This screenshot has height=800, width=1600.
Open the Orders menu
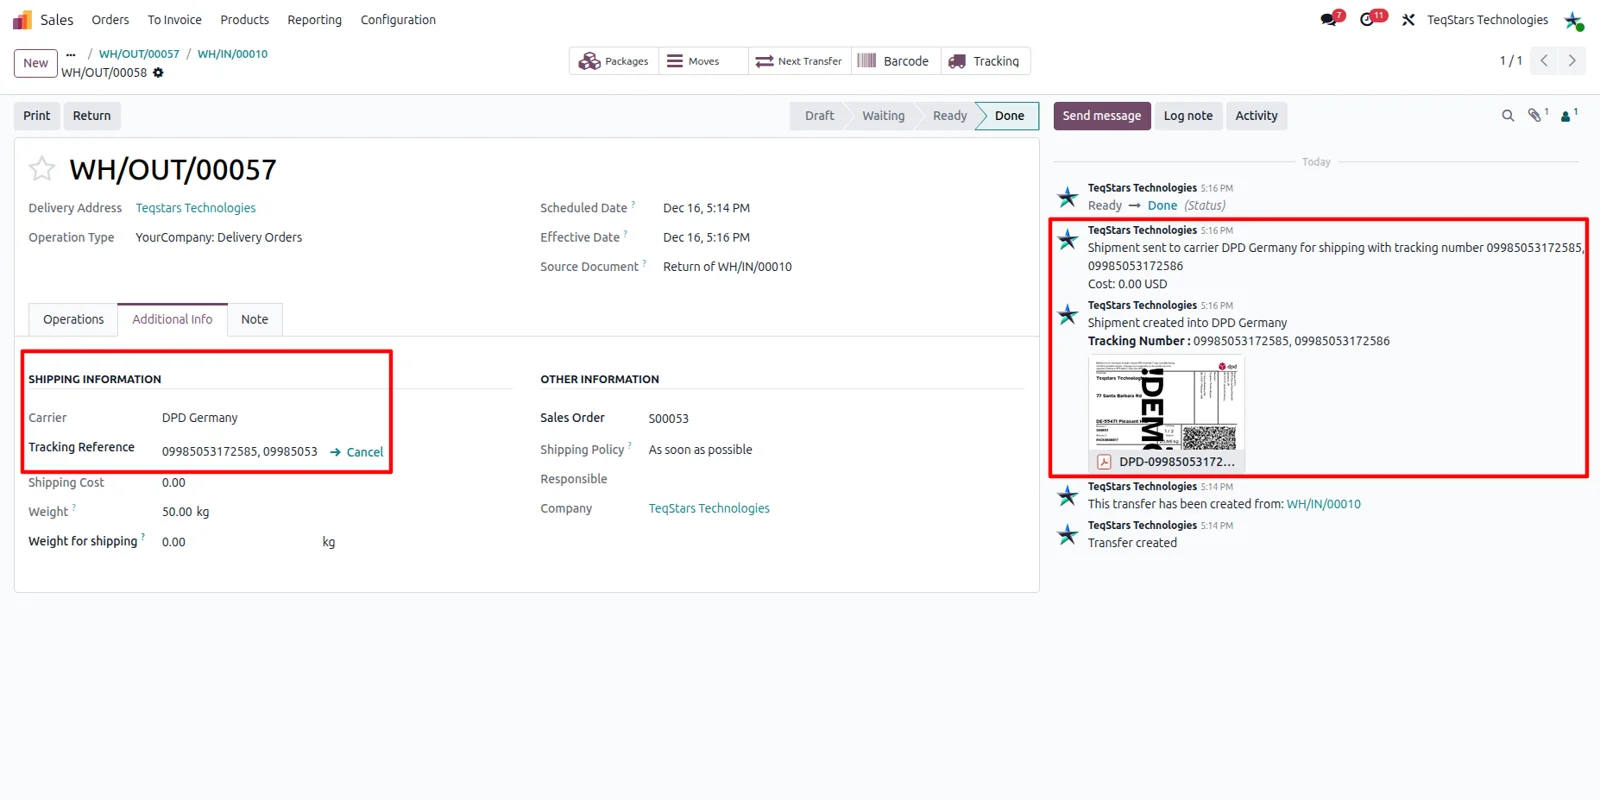(x=110, y=20)
